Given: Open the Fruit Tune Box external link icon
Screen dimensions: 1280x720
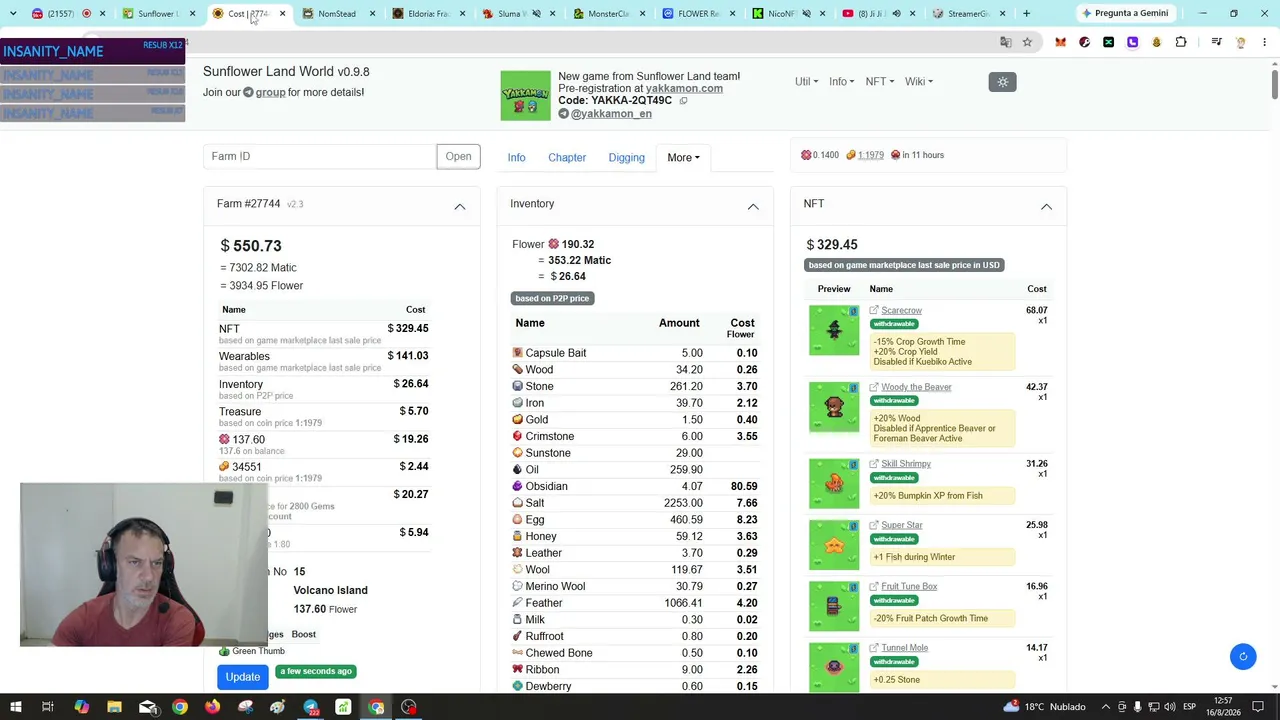Looking at the screenshot, I should coord(874,586).
